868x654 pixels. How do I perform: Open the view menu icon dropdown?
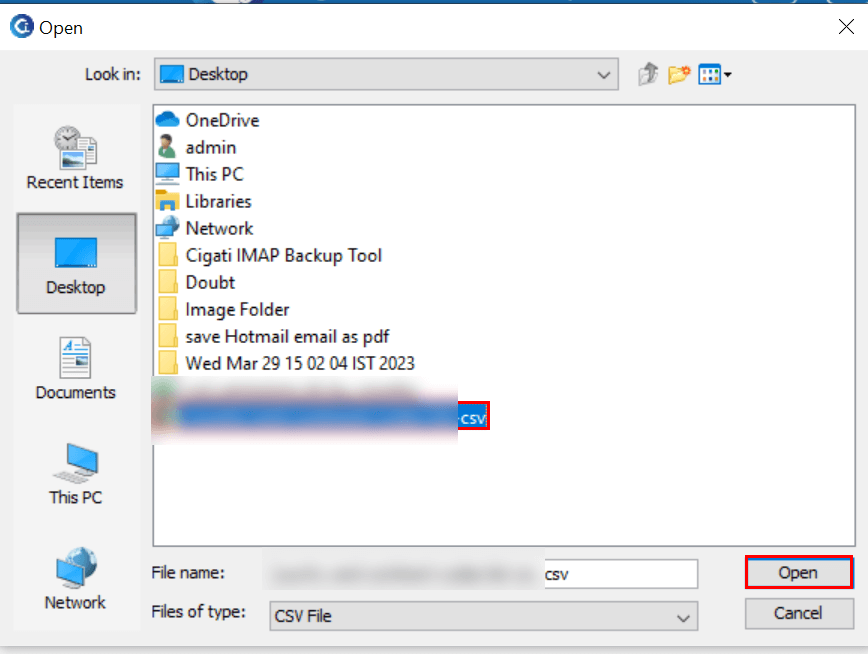(715, 74)
